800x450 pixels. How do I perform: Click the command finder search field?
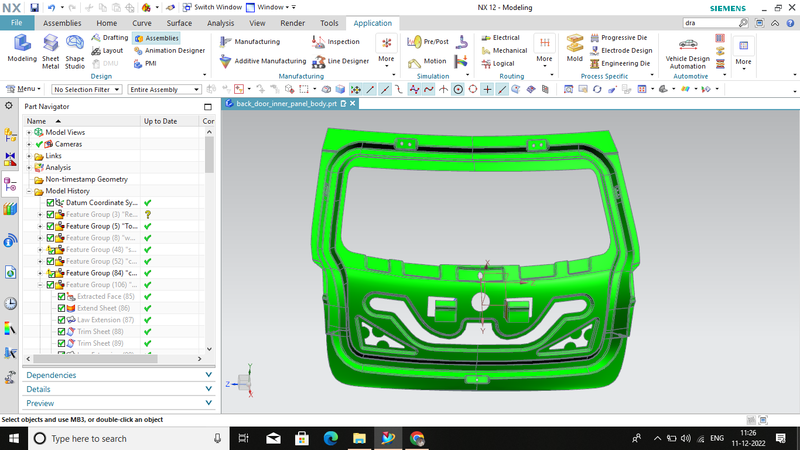coord(710,23)
